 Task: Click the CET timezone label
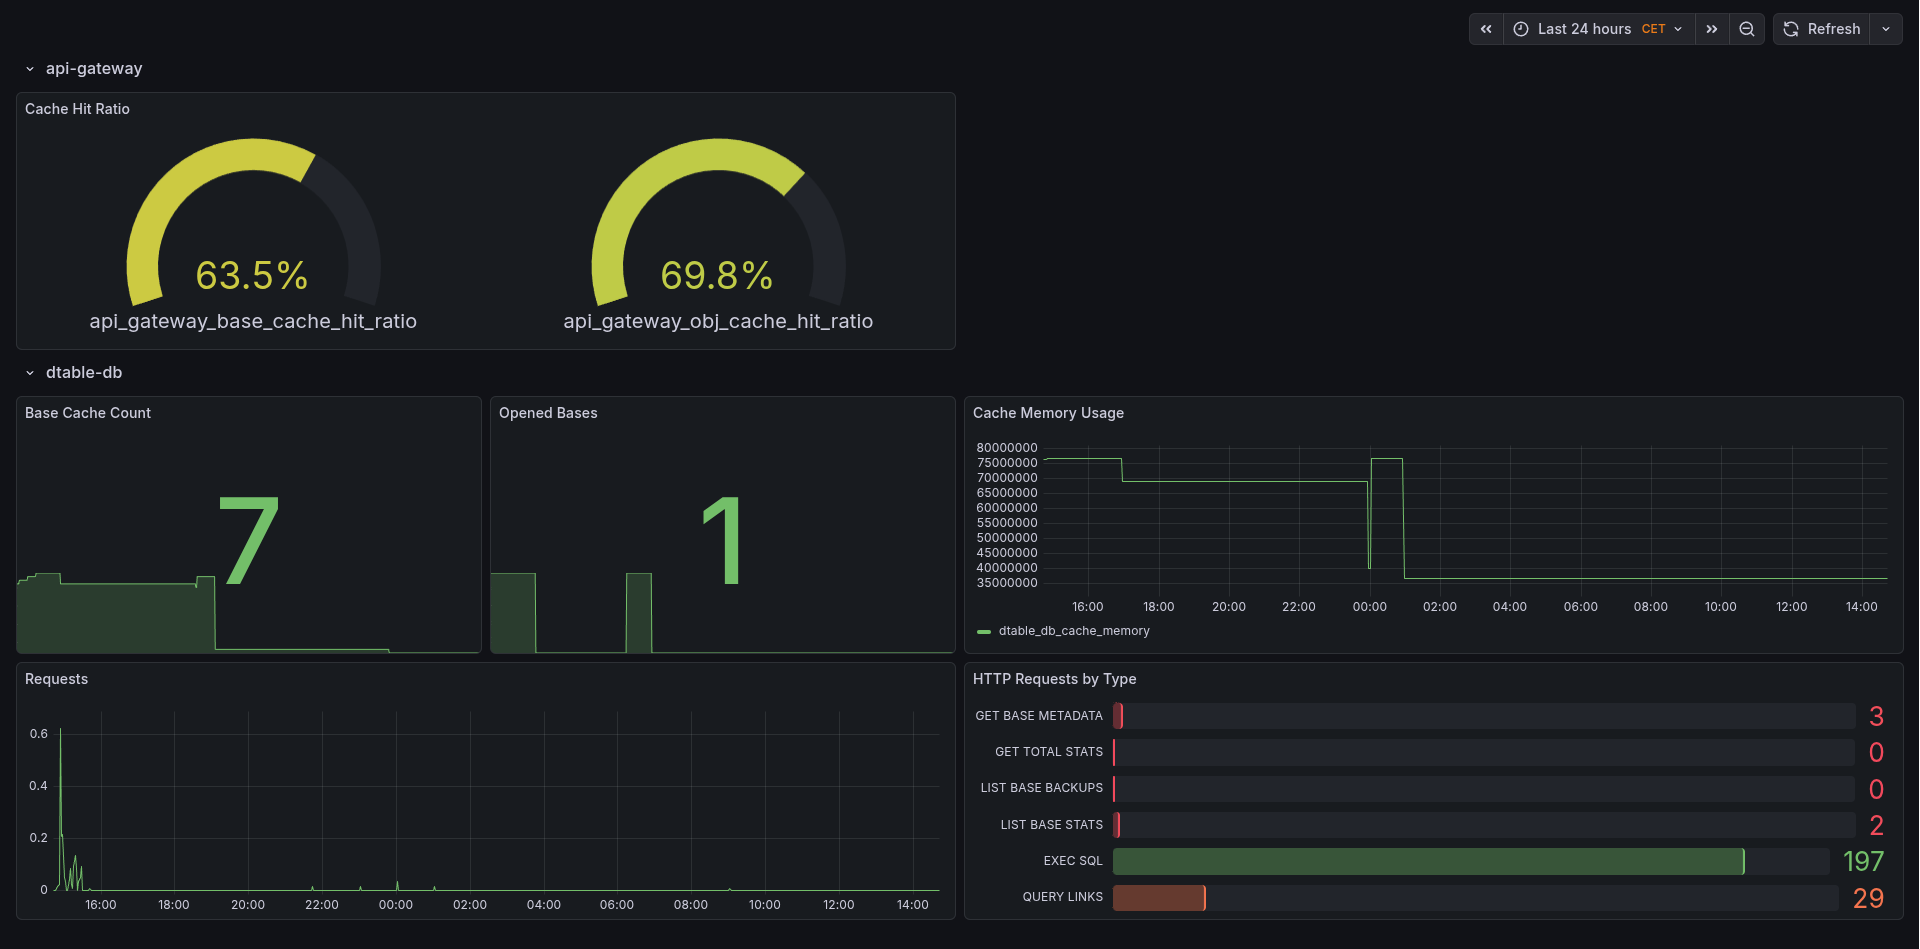pos(1655,29)
